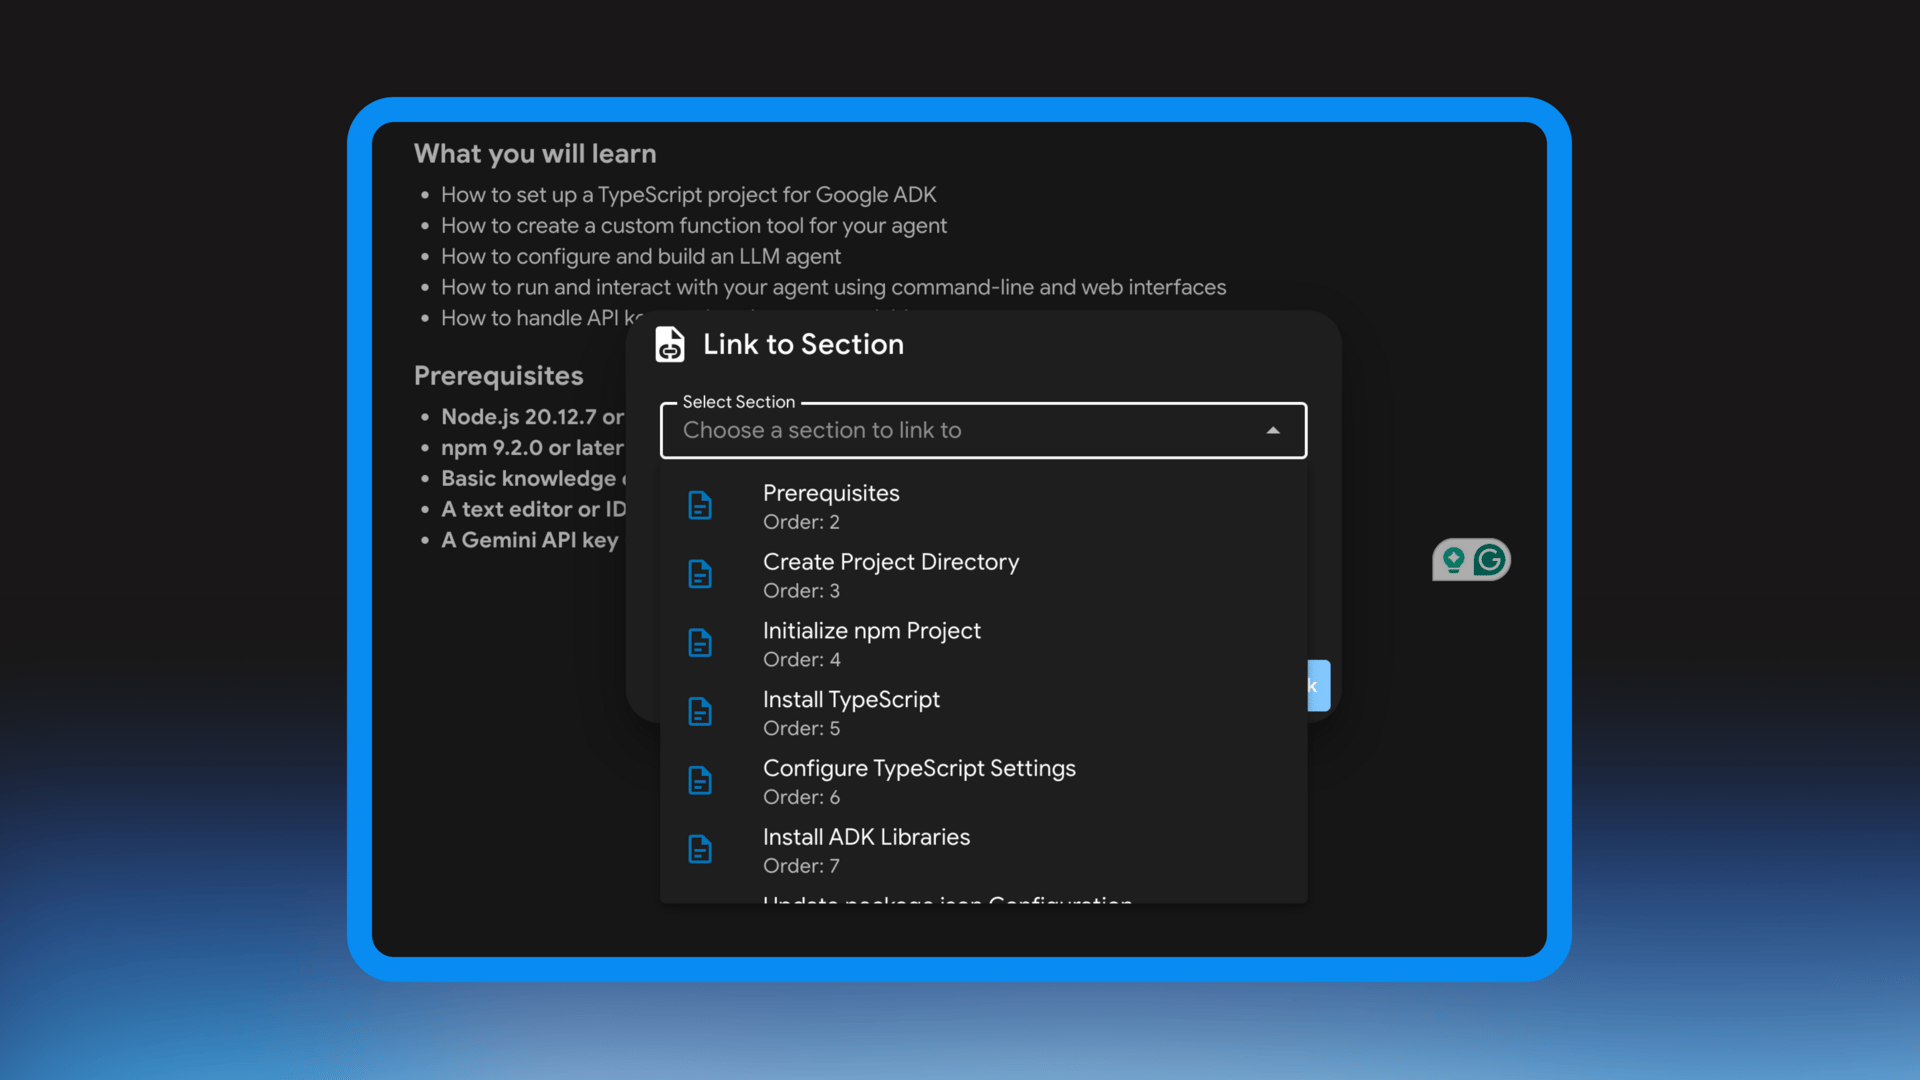Click the Link to Section header icon
1920x1080 pixels.
click(x=669, y=345)
